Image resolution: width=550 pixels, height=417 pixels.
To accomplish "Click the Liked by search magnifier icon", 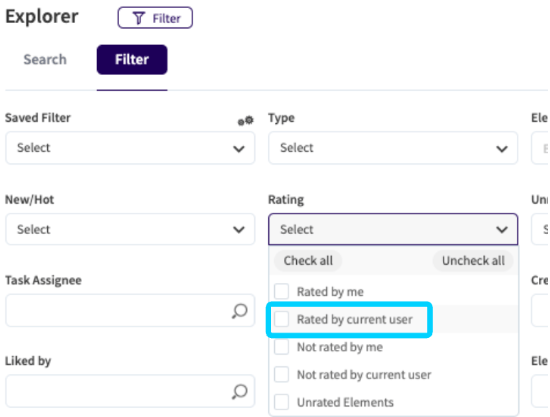I will pyautogui.click(x=240, y=391).
